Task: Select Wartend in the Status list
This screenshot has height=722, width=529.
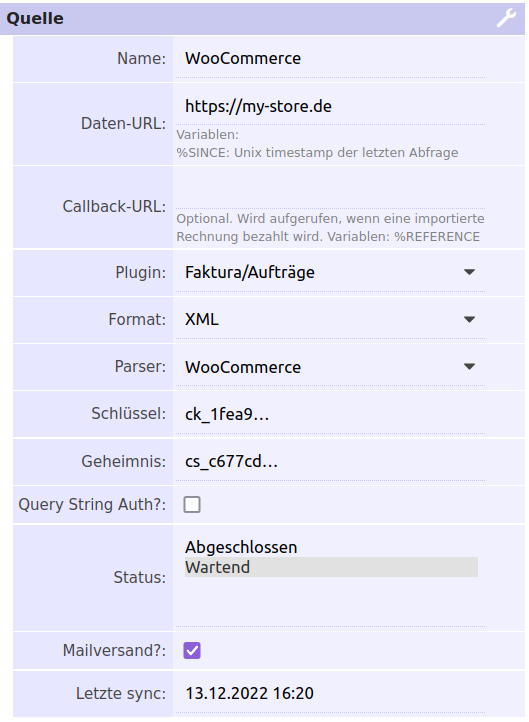Action: 331,567
